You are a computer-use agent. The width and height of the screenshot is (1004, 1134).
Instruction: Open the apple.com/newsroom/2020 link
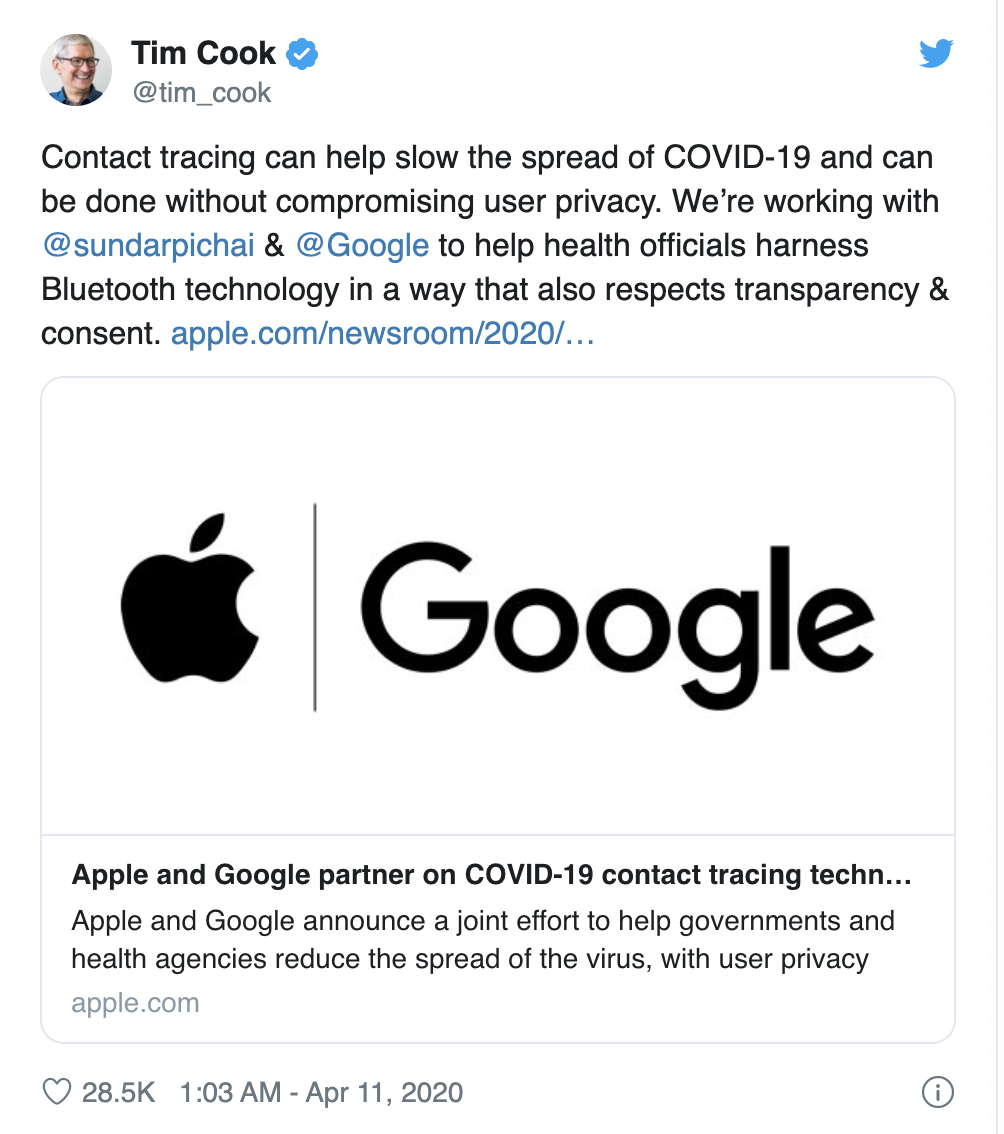coord(383,333)
